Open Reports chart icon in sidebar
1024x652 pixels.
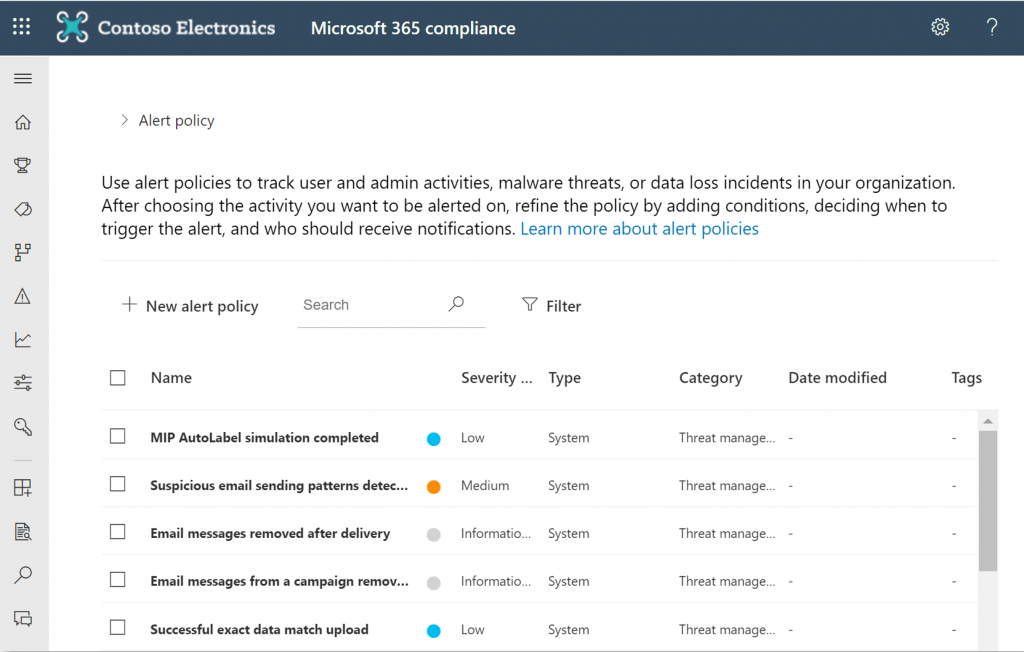[x=23, y=340]
